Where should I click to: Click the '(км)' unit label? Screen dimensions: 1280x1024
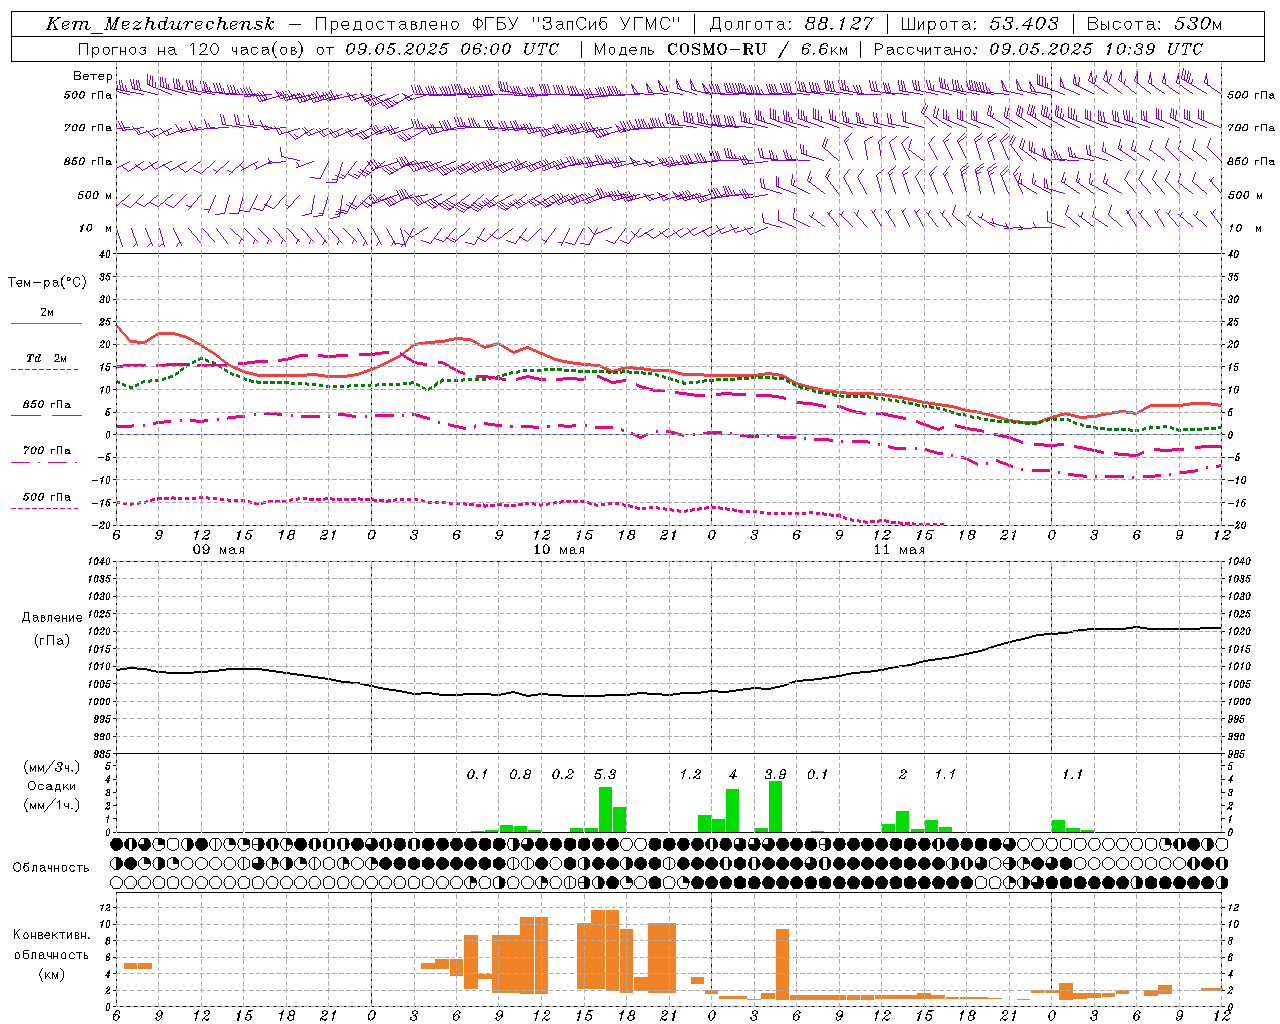[51, 974]
